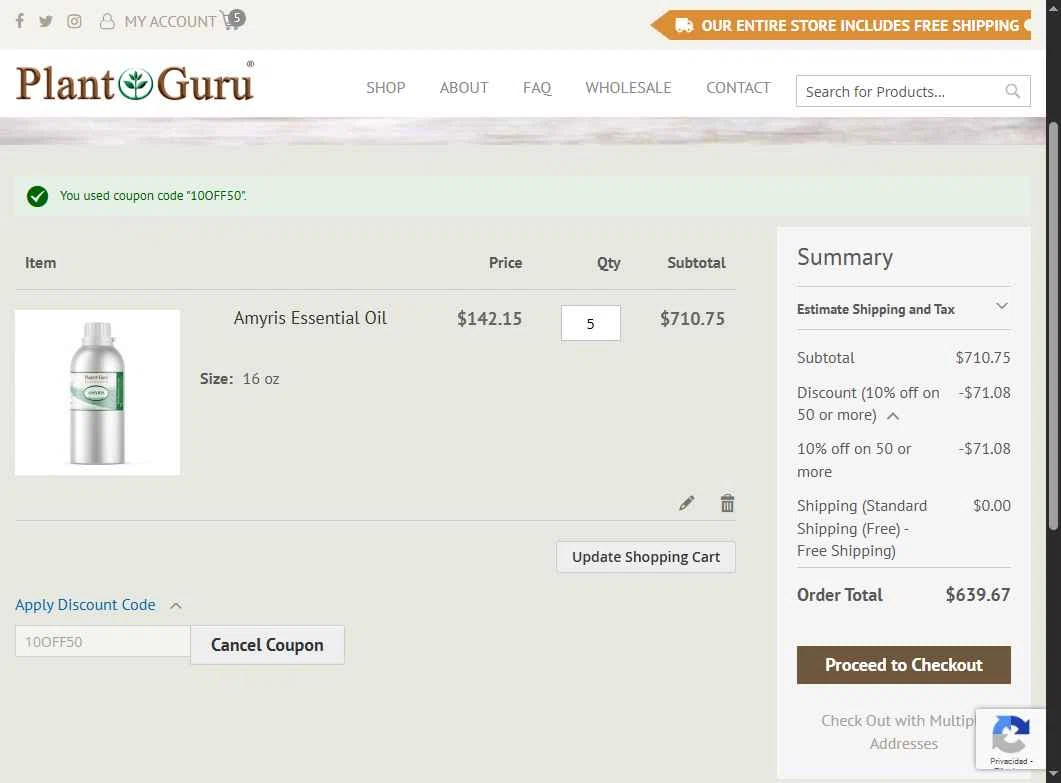Image resolution: width=1061 pixels, height=783 pixels.
Task: Open the Instagram social link
Action: click(x=74, y=21)
